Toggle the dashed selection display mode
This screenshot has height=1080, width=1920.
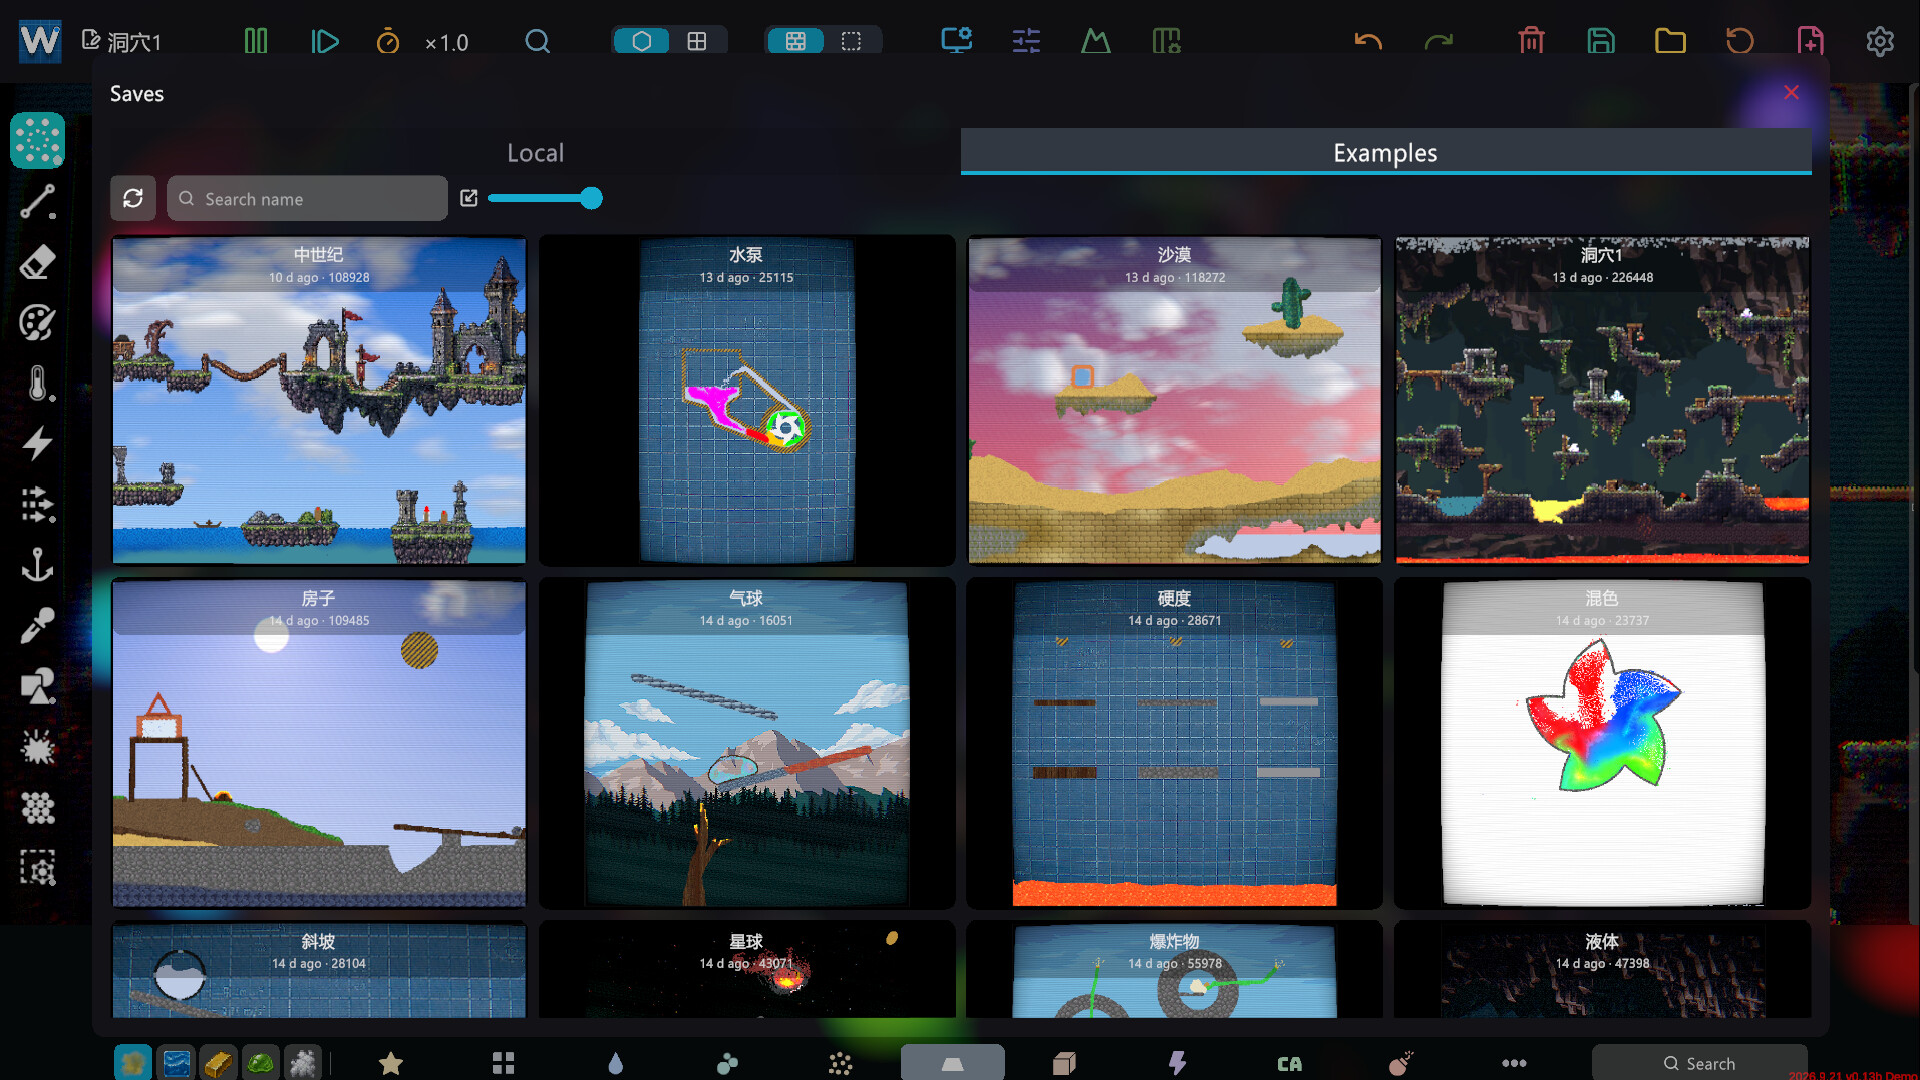click(851, 41)
